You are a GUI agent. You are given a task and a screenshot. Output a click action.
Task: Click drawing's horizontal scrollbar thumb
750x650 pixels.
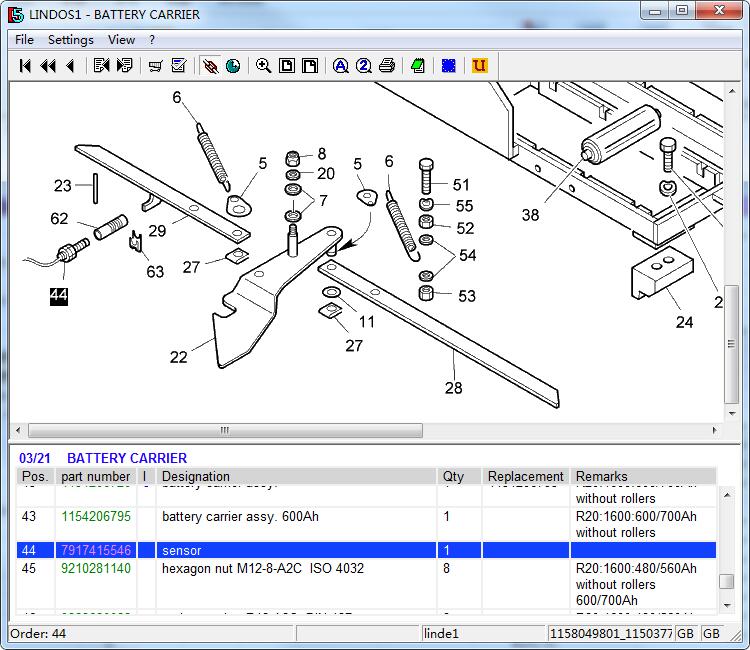point(225,430)
